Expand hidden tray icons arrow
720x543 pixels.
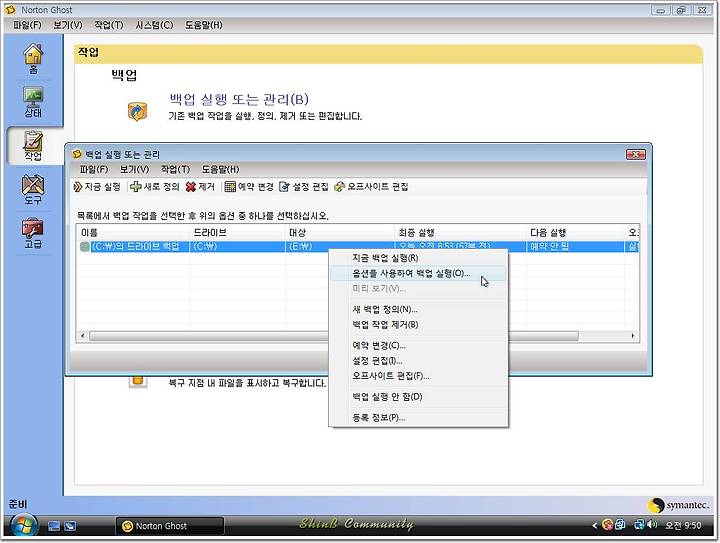pyautogui.click(x=595, y=525)
